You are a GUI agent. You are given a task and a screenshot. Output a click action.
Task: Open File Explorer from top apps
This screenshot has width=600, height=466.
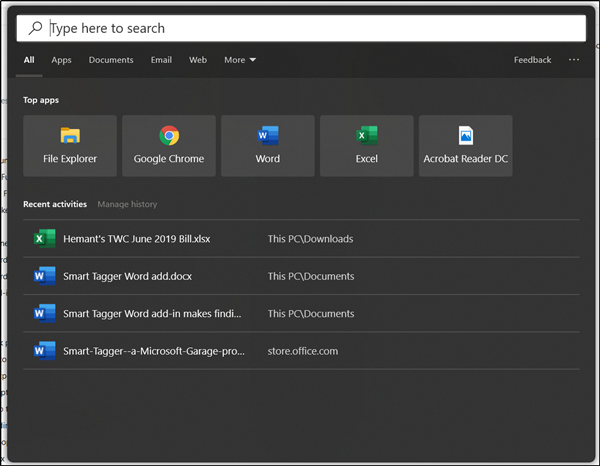[x=70, y=146]
